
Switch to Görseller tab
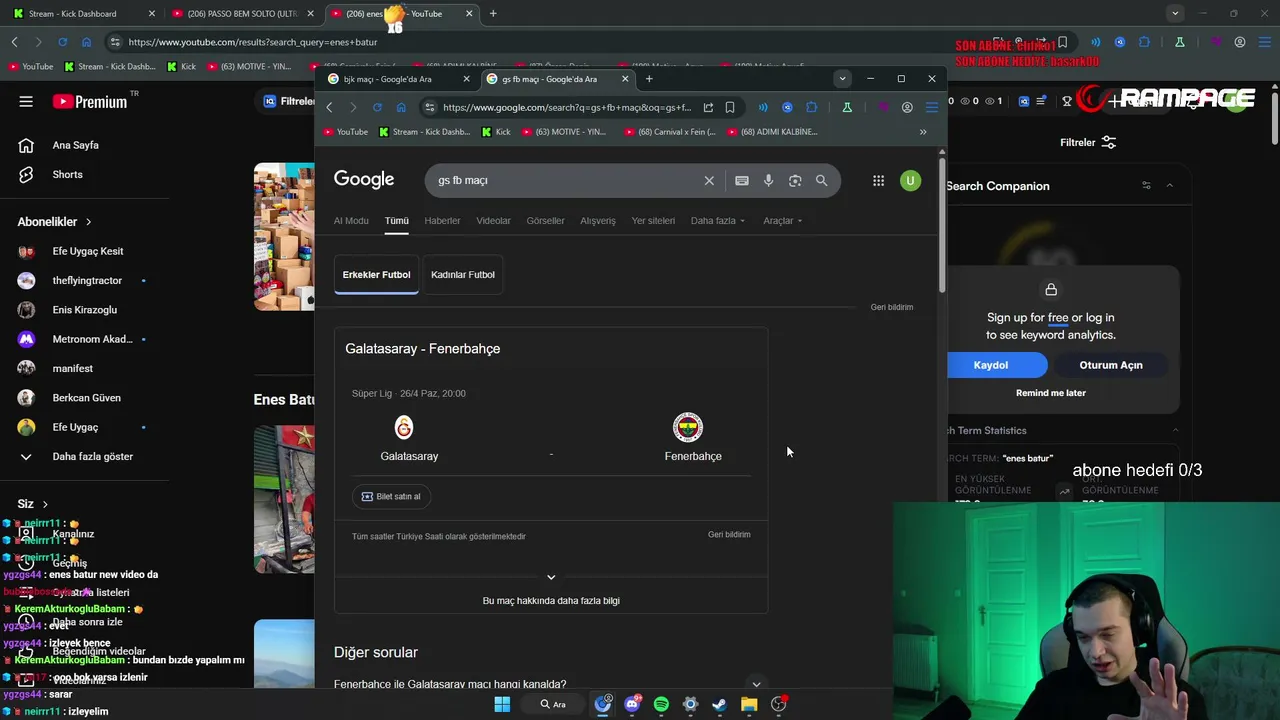click(545, 221)
